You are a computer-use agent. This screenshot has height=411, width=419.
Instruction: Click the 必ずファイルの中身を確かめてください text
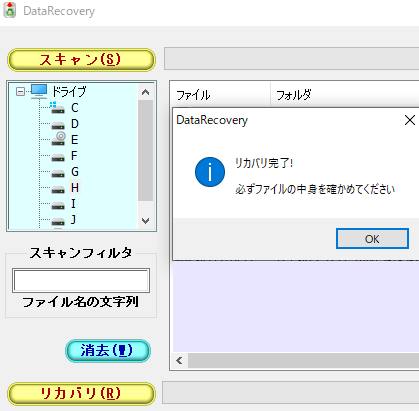pyautogui.click(x=315, y=189)
